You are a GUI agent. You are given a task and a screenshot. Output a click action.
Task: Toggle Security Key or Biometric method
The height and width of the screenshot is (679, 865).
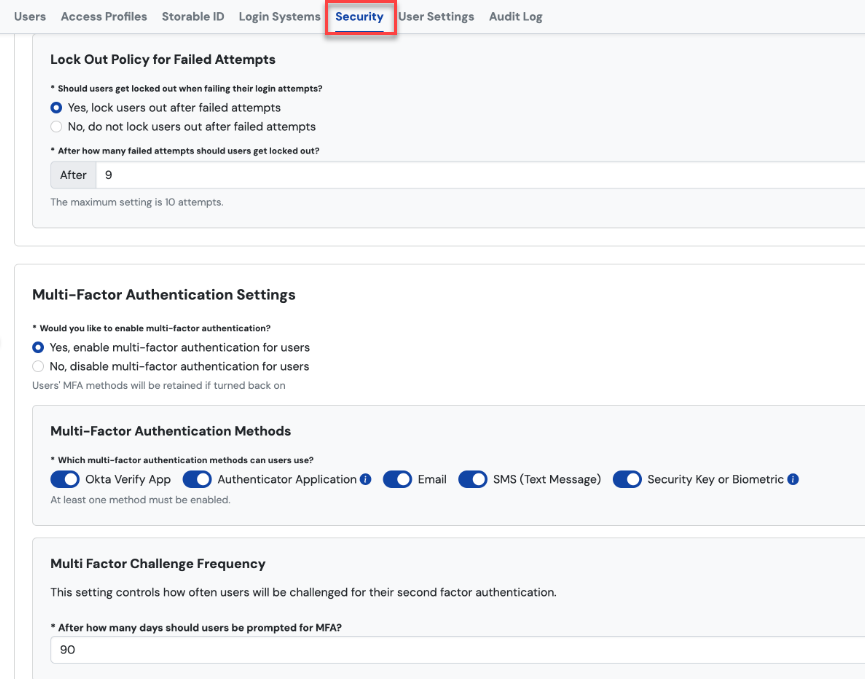pos(627,480)
